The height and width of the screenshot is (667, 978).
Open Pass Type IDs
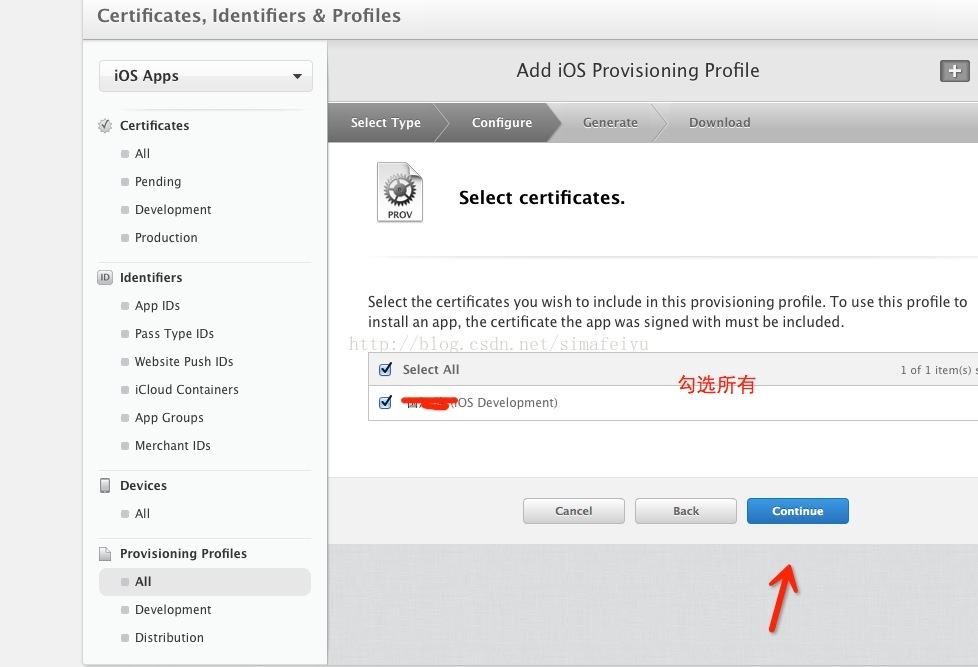174,334
